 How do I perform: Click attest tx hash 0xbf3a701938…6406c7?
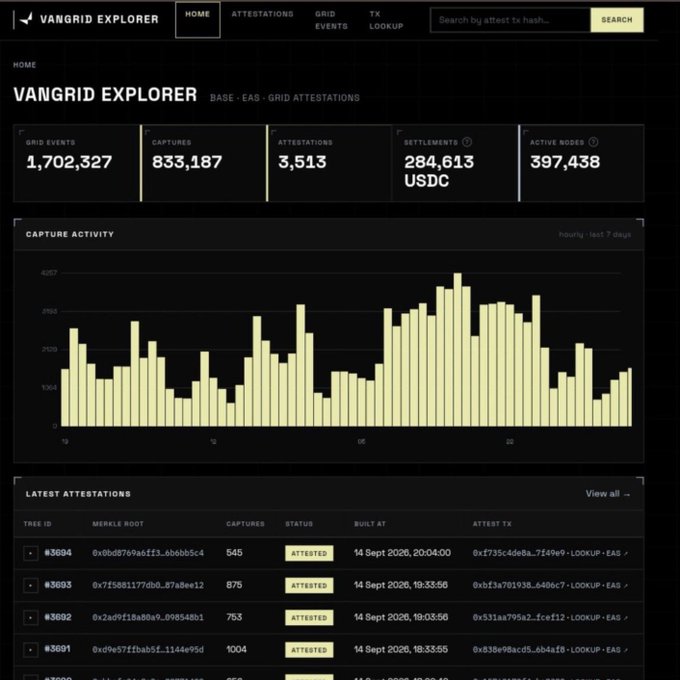click(519, 585)
